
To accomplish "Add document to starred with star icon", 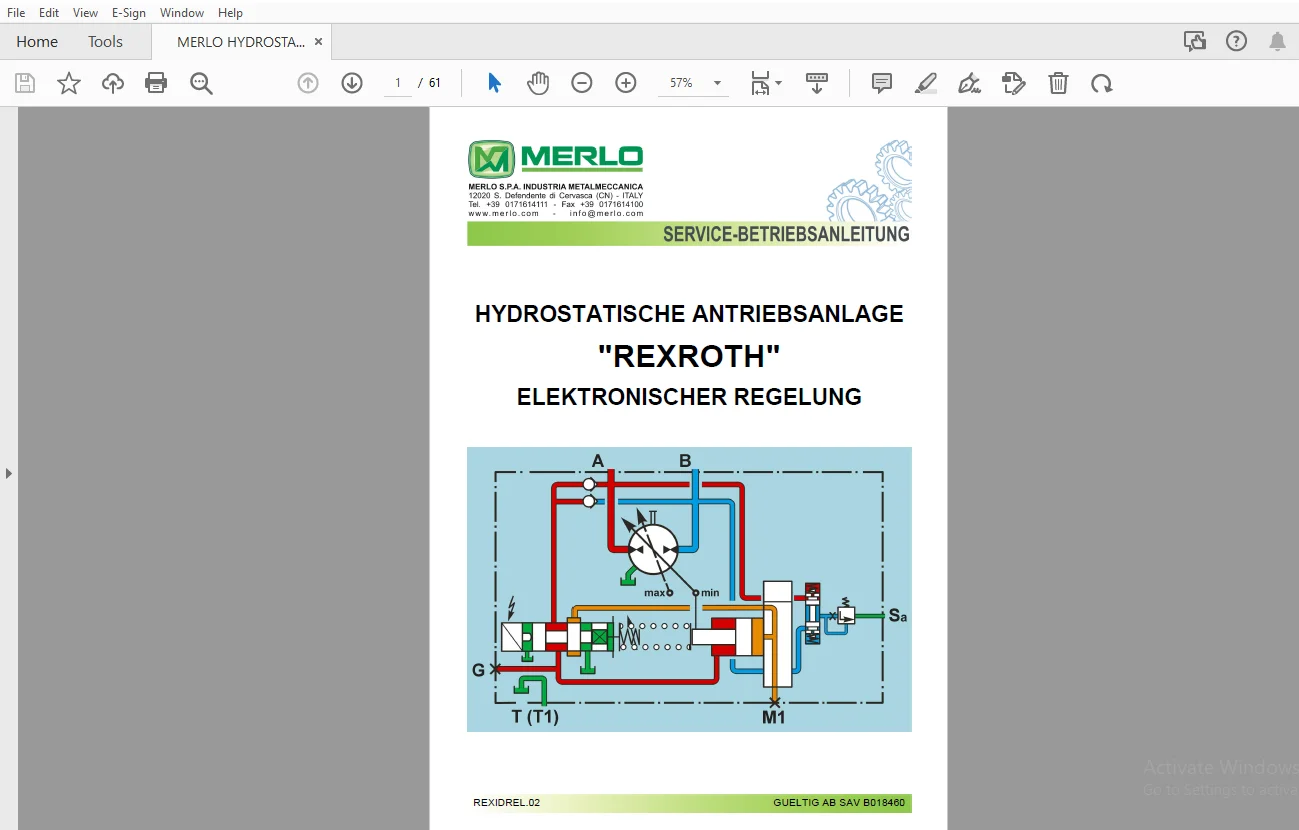I will [x=69, y=83].
